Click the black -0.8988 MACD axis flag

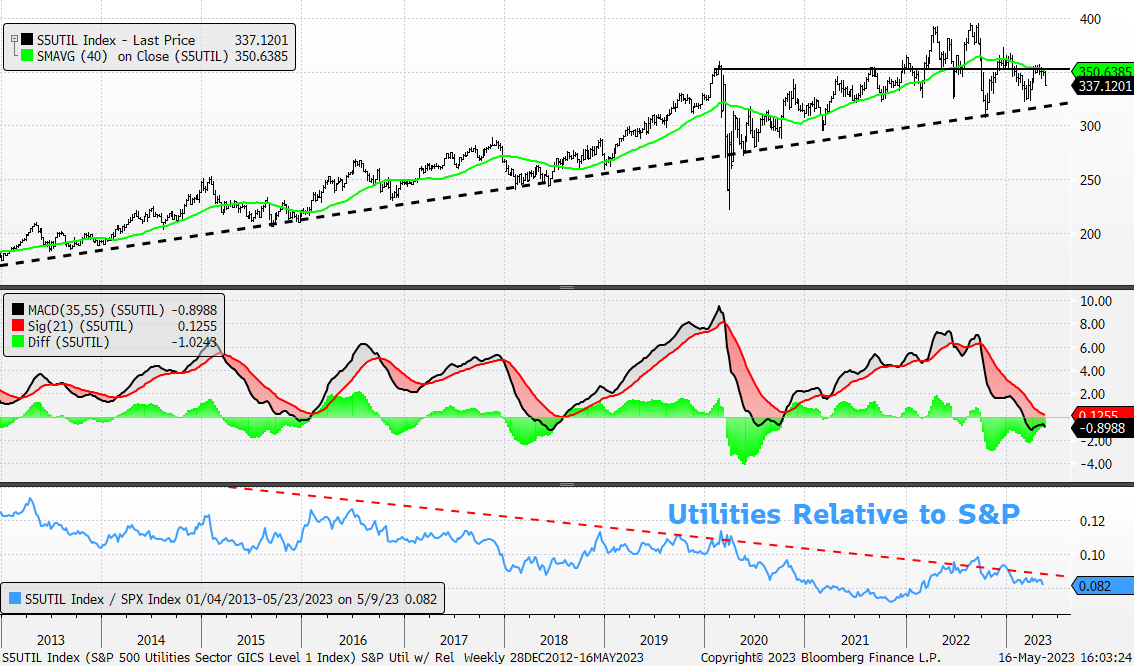pyautogui.click(x=1101, y=428)
